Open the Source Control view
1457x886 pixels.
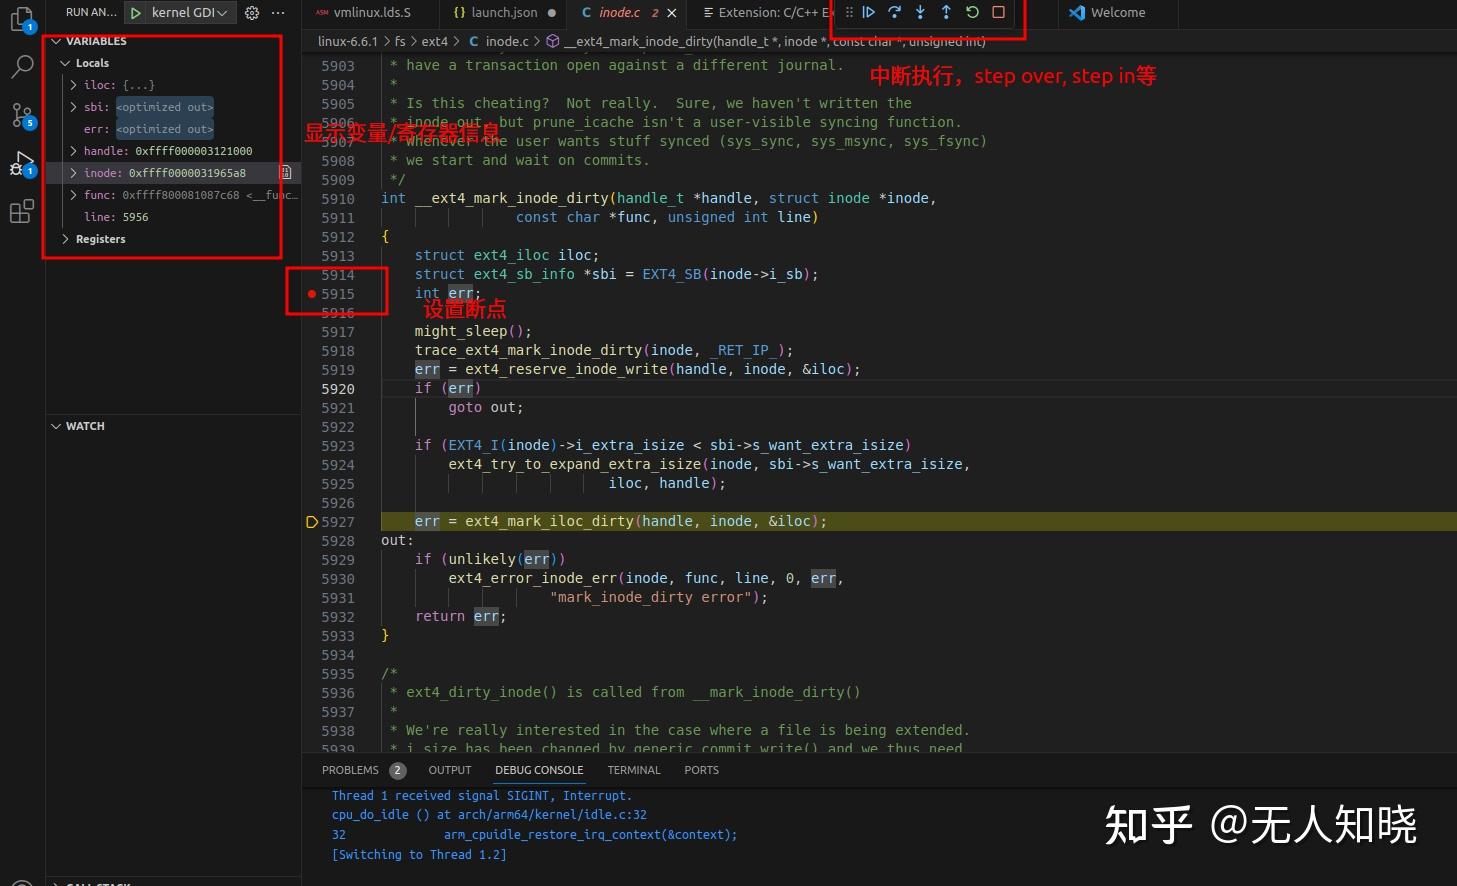22,115
